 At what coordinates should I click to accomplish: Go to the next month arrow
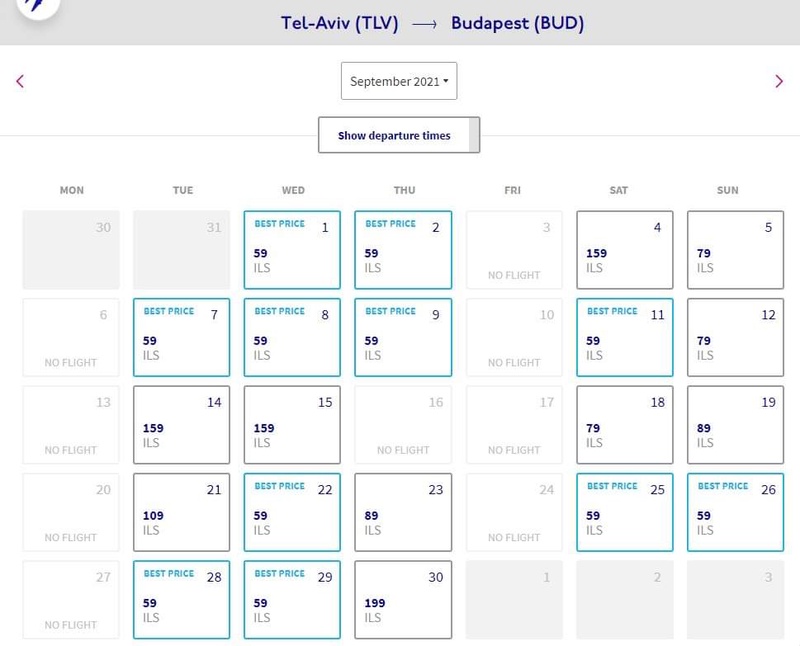(779, 82)
